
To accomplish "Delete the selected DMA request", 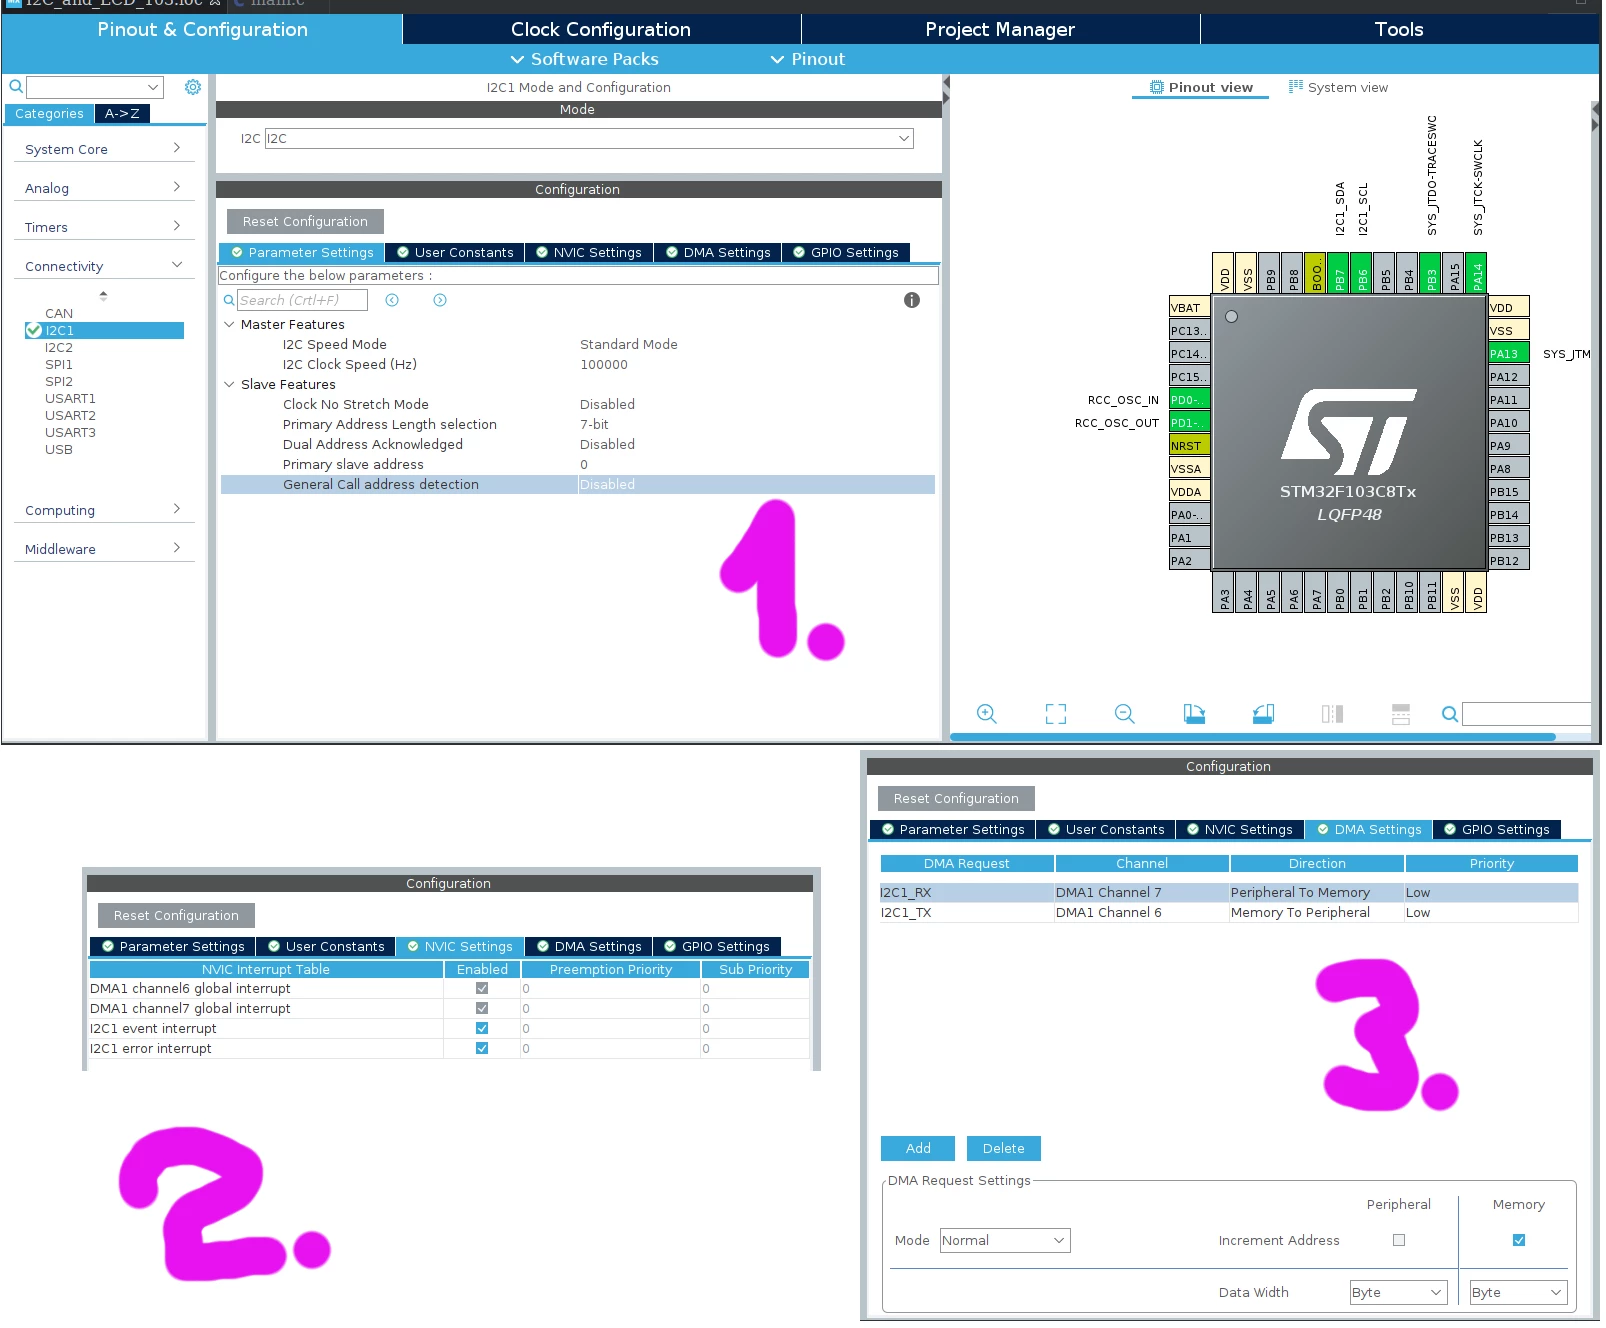I will (1003, 1148).
